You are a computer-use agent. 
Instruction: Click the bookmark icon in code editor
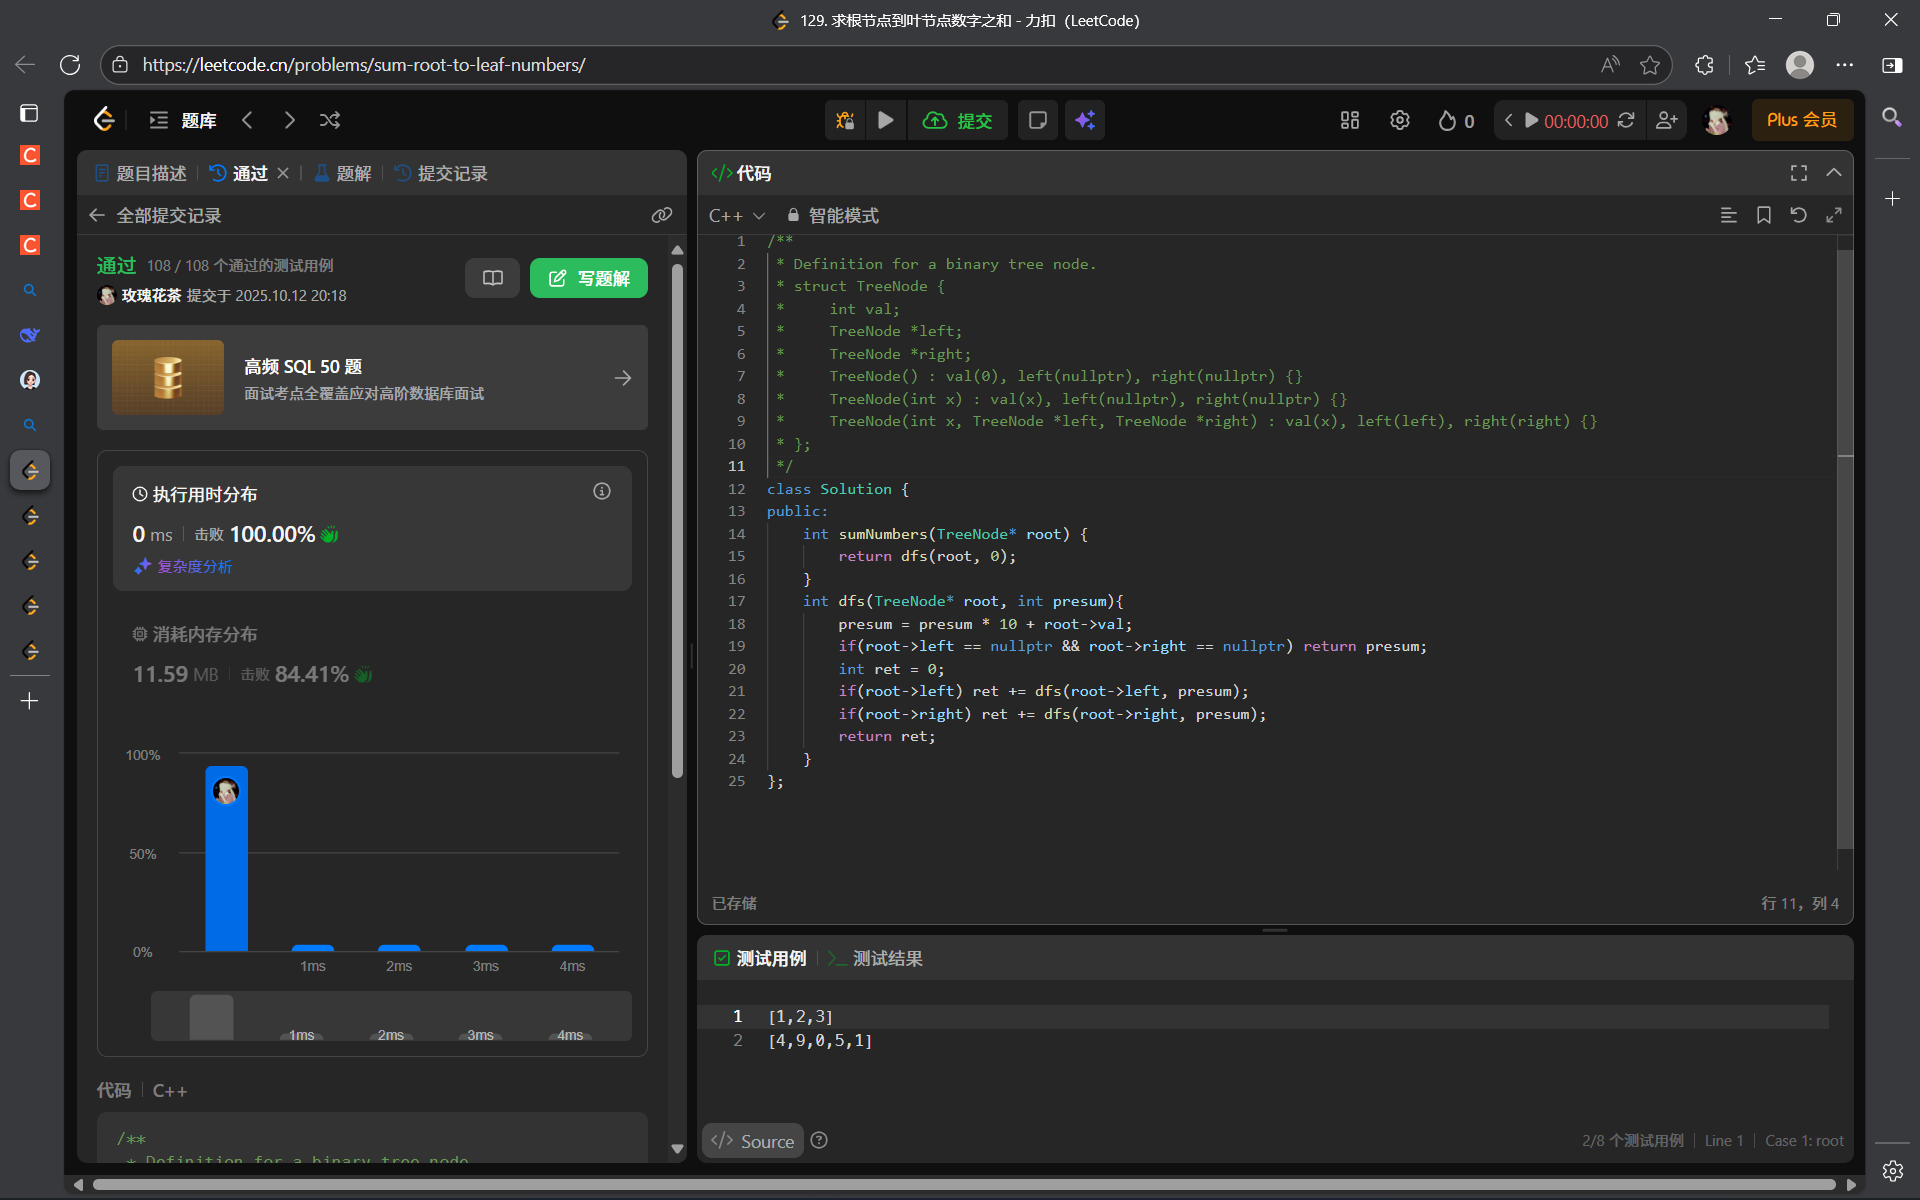coord(1763,215)
